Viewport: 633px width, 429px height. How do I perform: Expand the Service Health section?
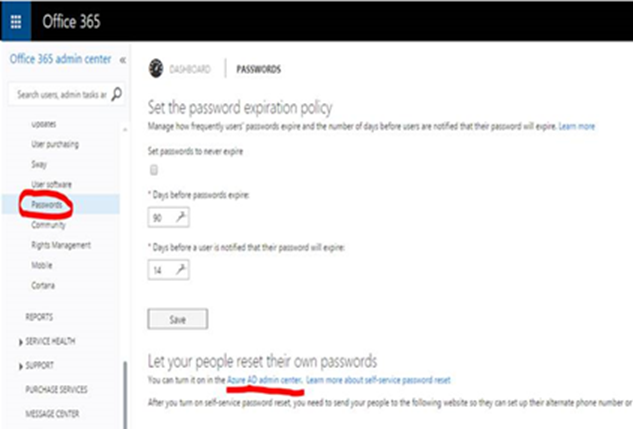tap(21, 342)
